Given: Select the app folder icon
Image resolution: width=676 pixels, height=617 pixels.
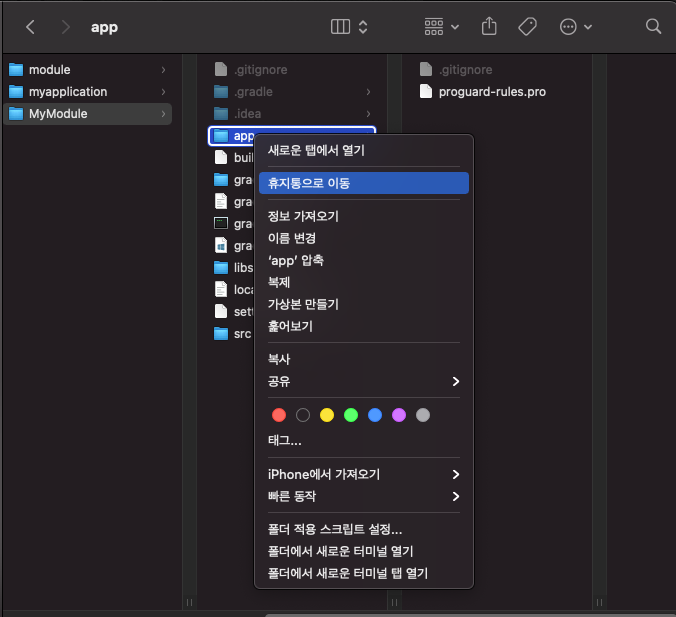Looking at the screenshot, I should coord(221,136).
